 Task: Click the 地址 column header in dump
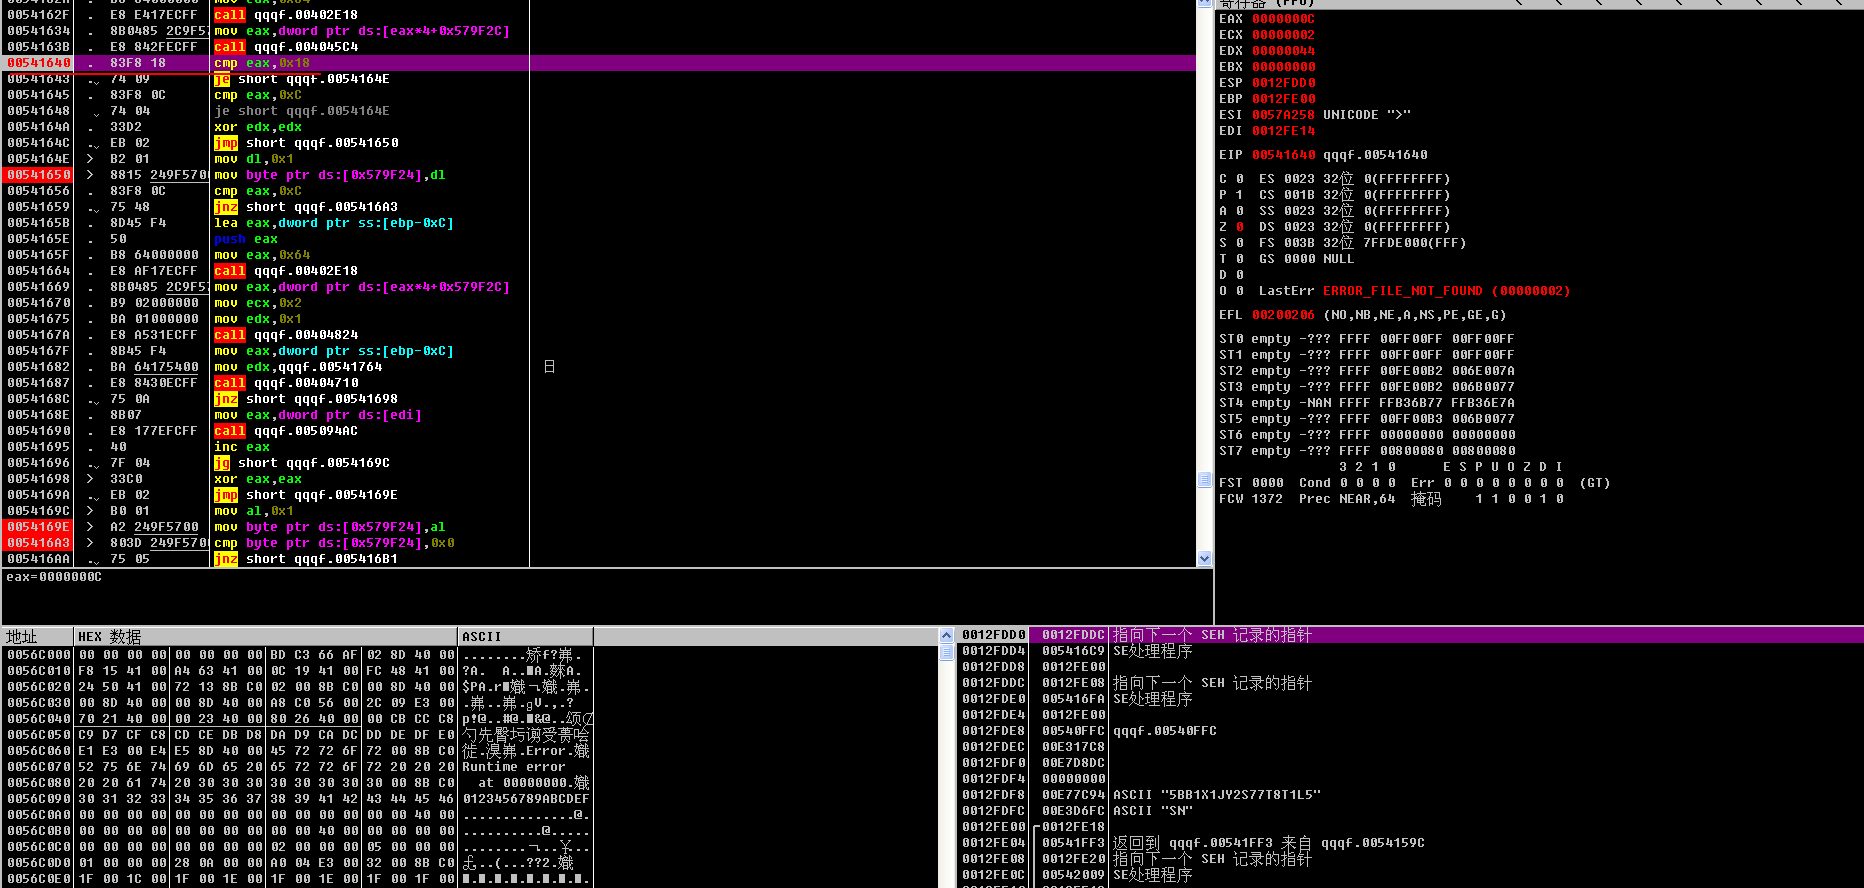pyautogui.click(x=38, y=637)
